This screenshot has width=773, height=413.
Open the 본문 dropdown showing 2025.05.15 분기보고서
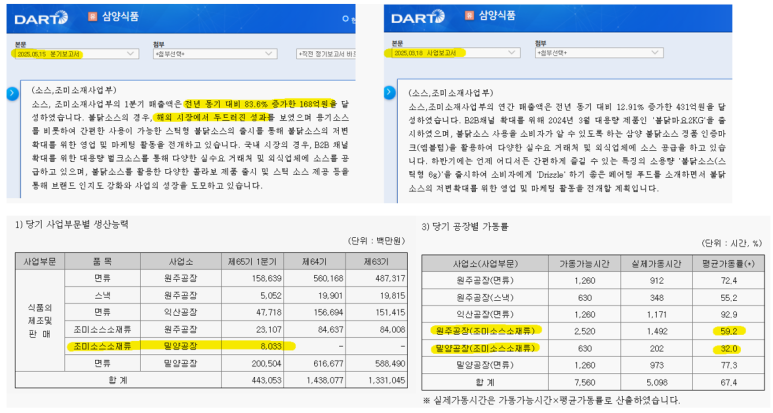point(75,54)
